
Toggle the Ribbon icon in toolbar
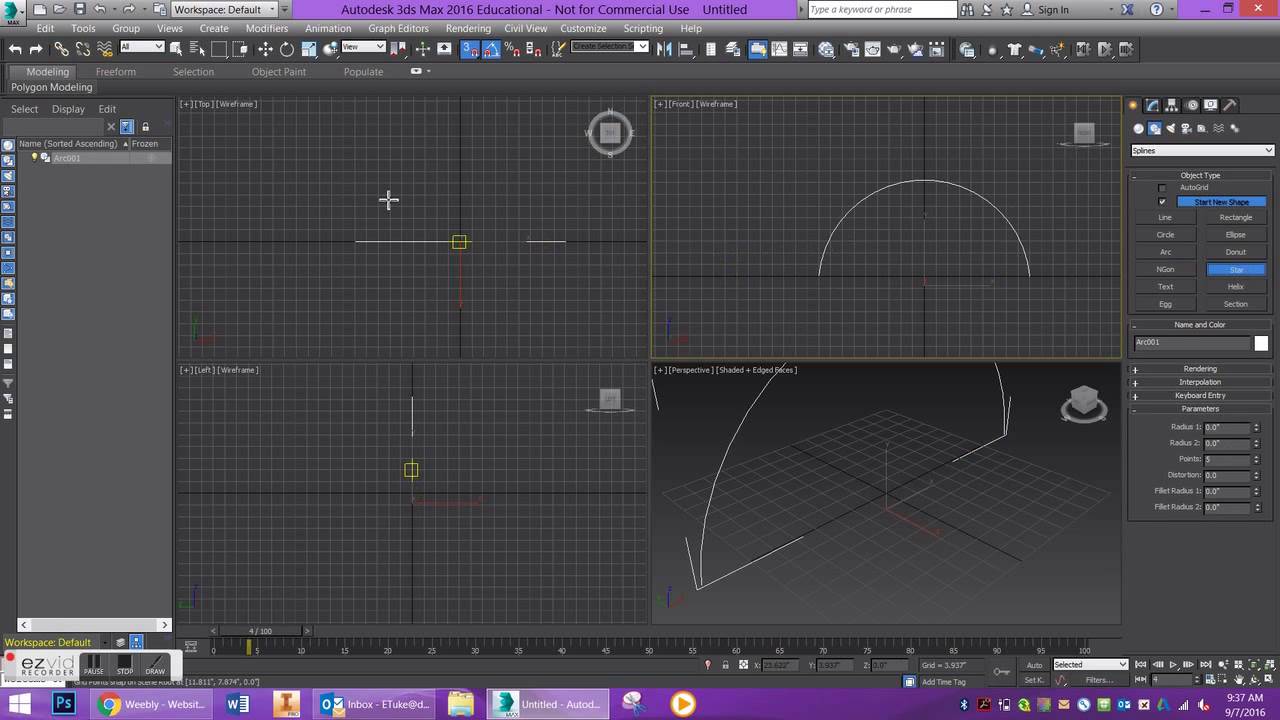pos(758,49)
